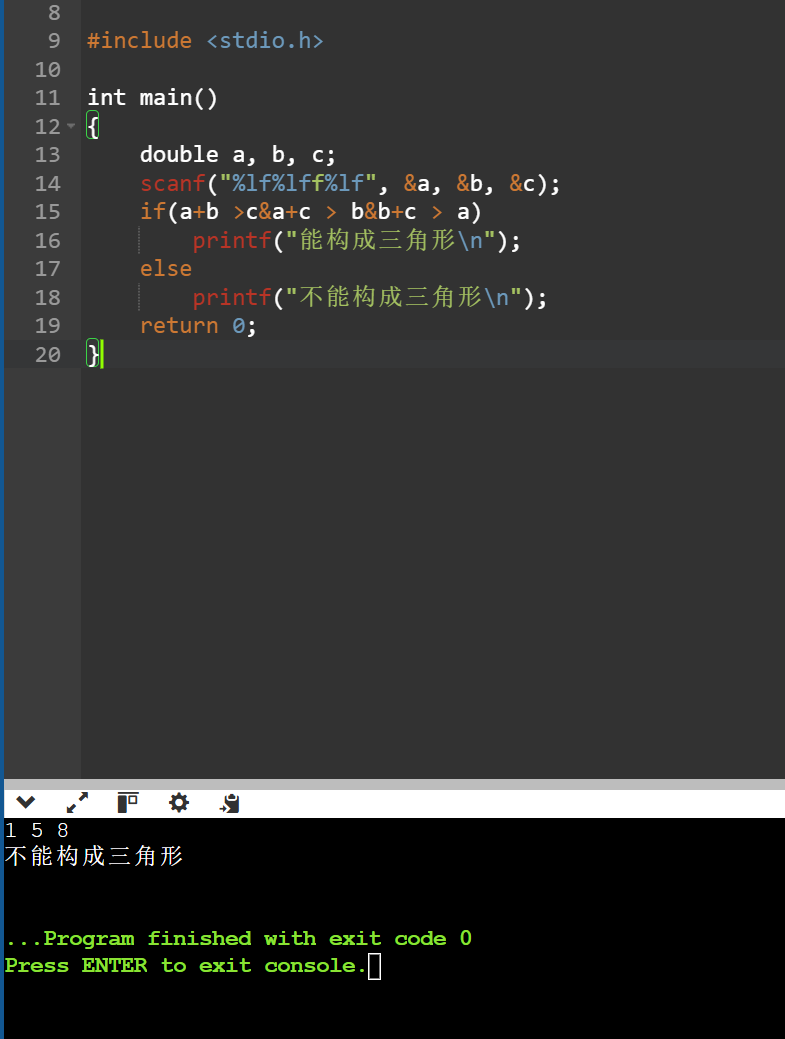This screenshot has height=1039, width=785.
Task: Click the 'else' keyword
Action: (x=166, y=269)
